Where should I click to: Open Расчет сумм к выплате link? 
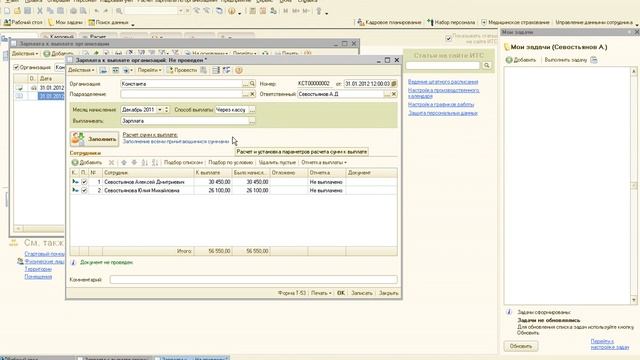coord(150,135)
